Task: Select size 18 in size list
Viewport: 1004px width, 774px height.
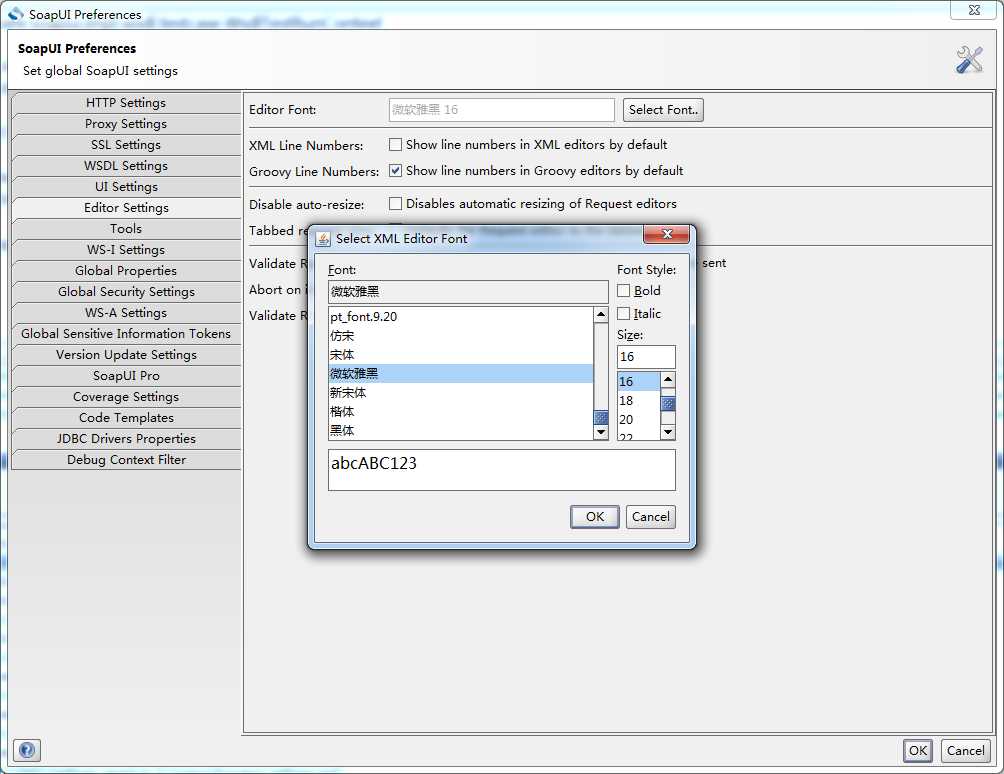Action: point(638,401)
